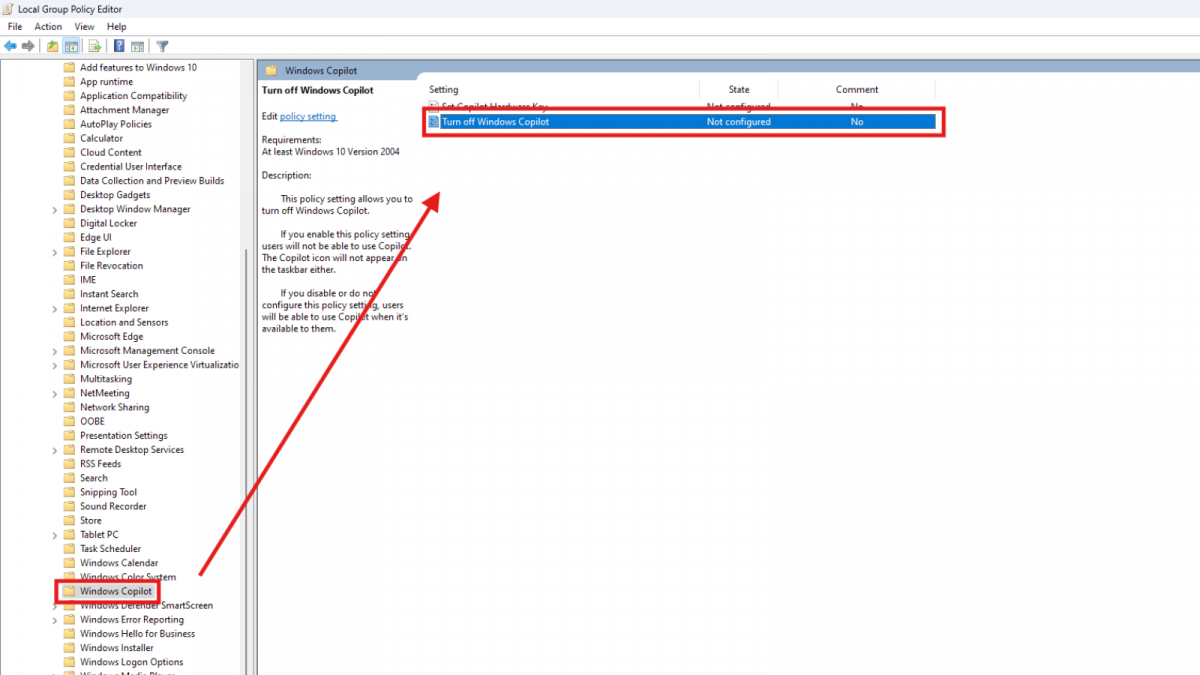1200x675 pixels.
Task: Select the Windows Copilot folder in tree
Action: [x=116, y=591]
